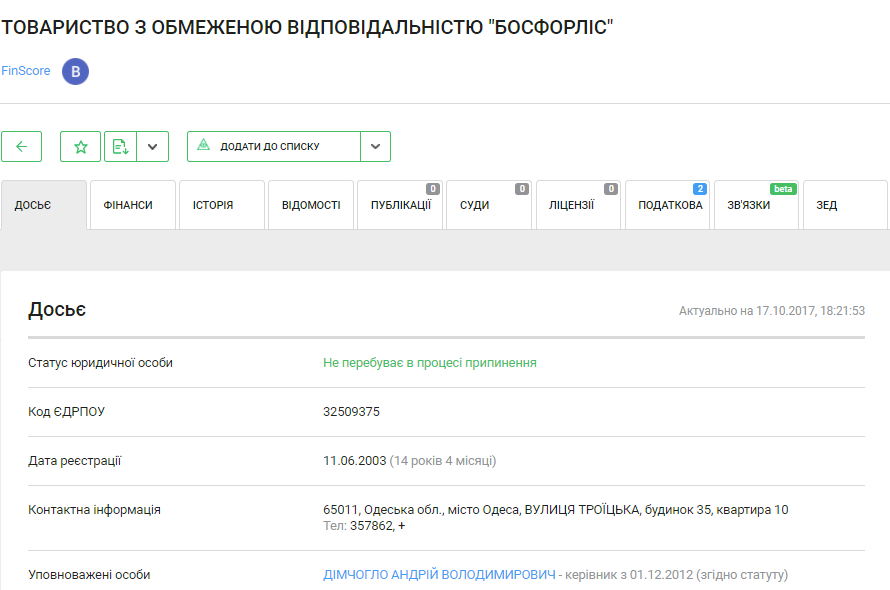Select the Досьє tab
This screenshot has width=890, height=590.
[x=43, y=205]
